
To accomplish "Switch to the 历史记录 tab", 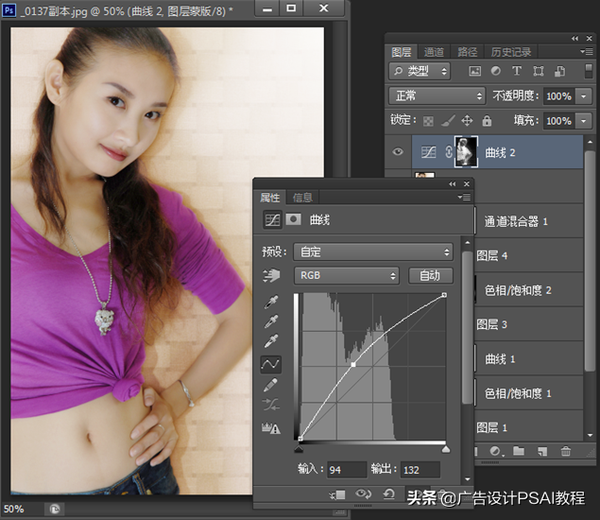I will [509, 52].
